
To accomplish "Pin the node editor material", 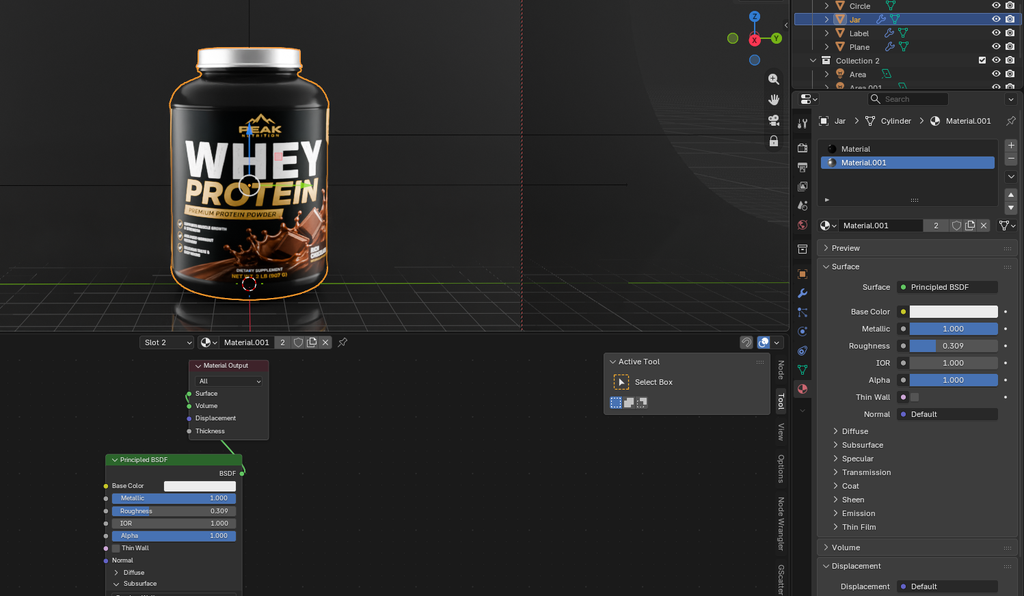I will coord(342,342).
